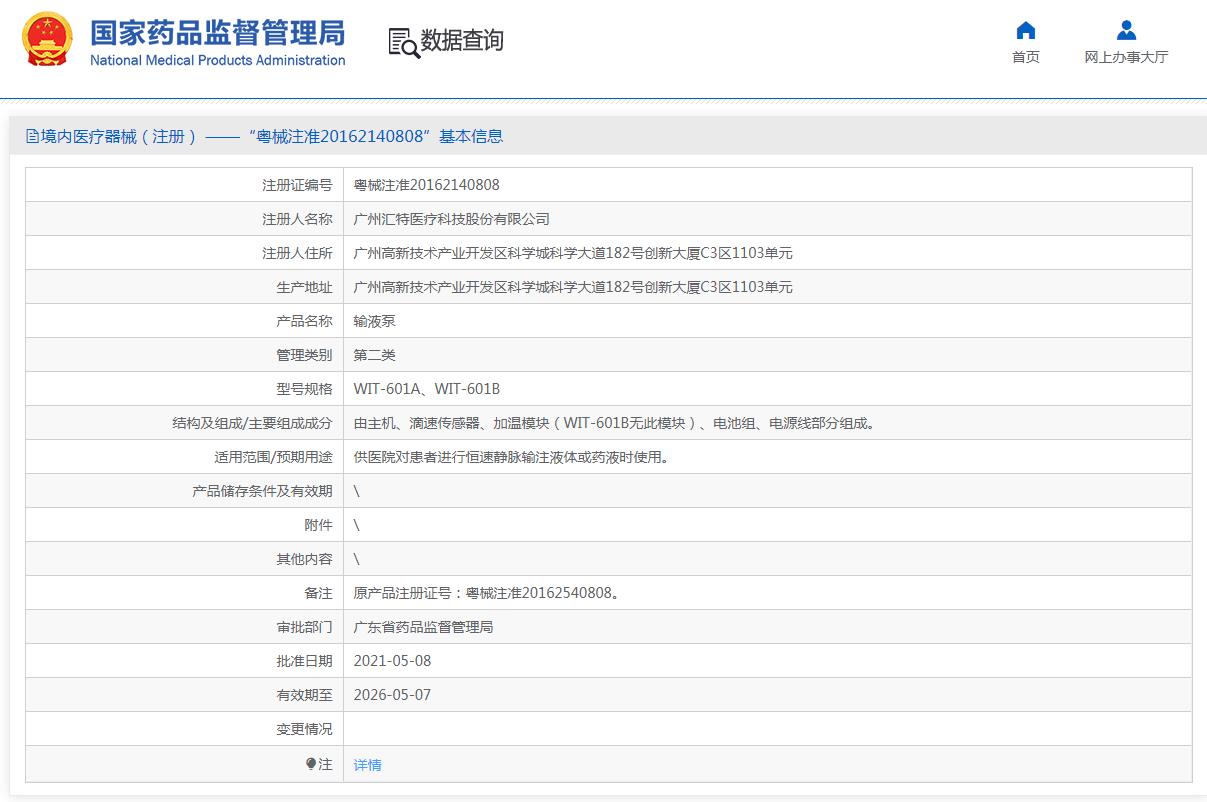Select product name 输液泵
The image size is (1207, 802).
(374, 321)
